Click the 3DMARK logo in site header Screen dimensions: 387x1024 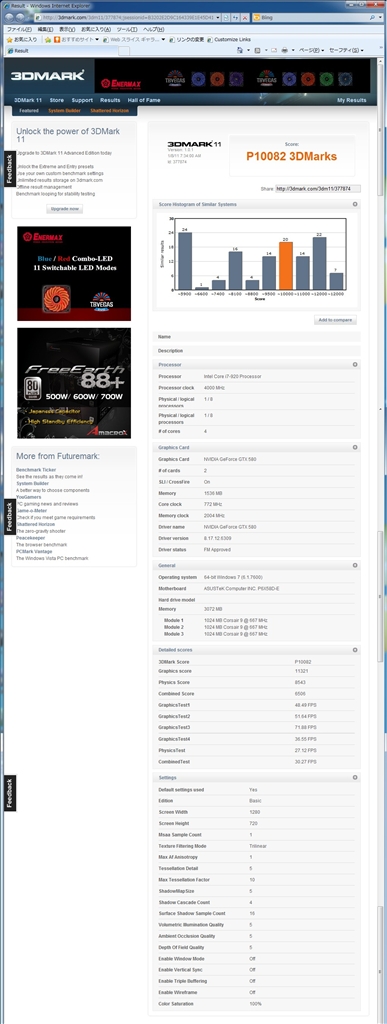[47, 75]
